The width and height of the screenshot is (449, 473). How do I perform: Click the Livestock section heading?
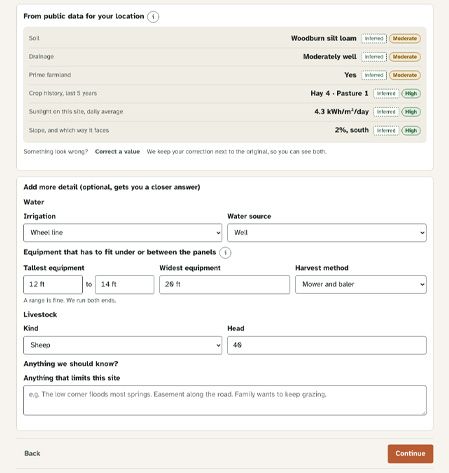tap(40, 315)
